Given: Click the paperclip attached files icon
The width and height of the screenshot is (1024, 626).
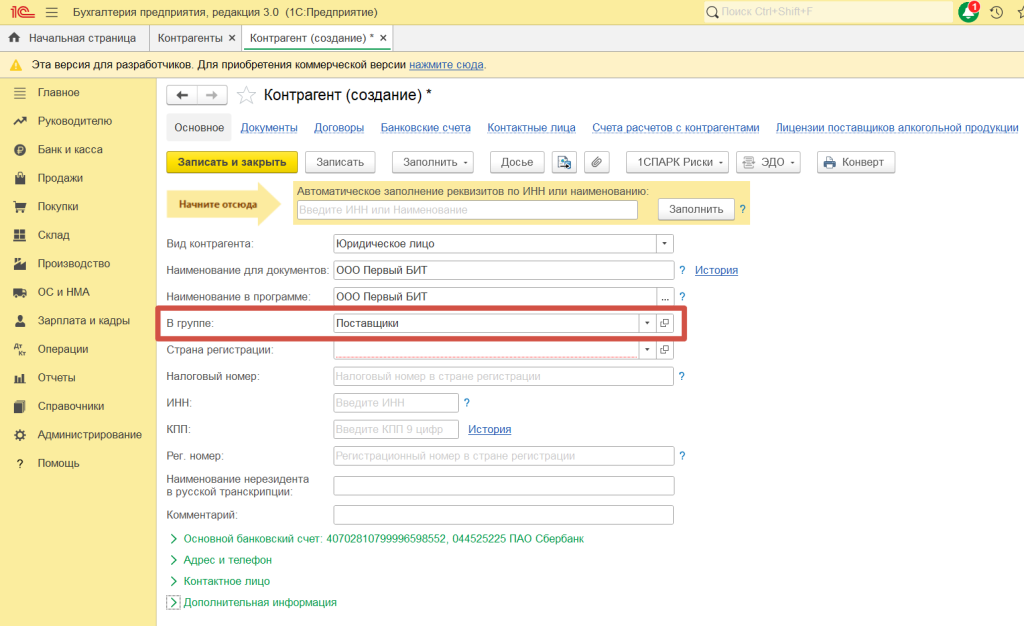Looking at the screenshot, I should 596,162.
